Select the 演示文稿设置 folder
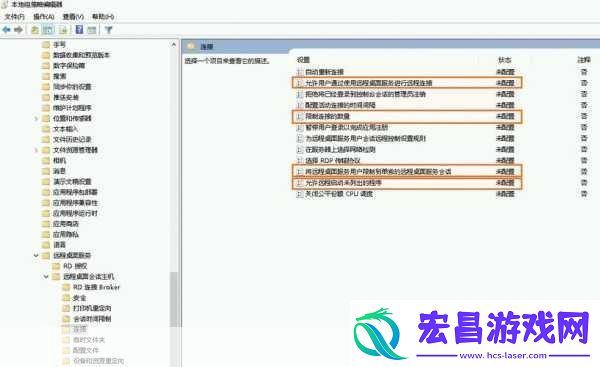This screenshot has width=600, height=367. pos(72,181)
